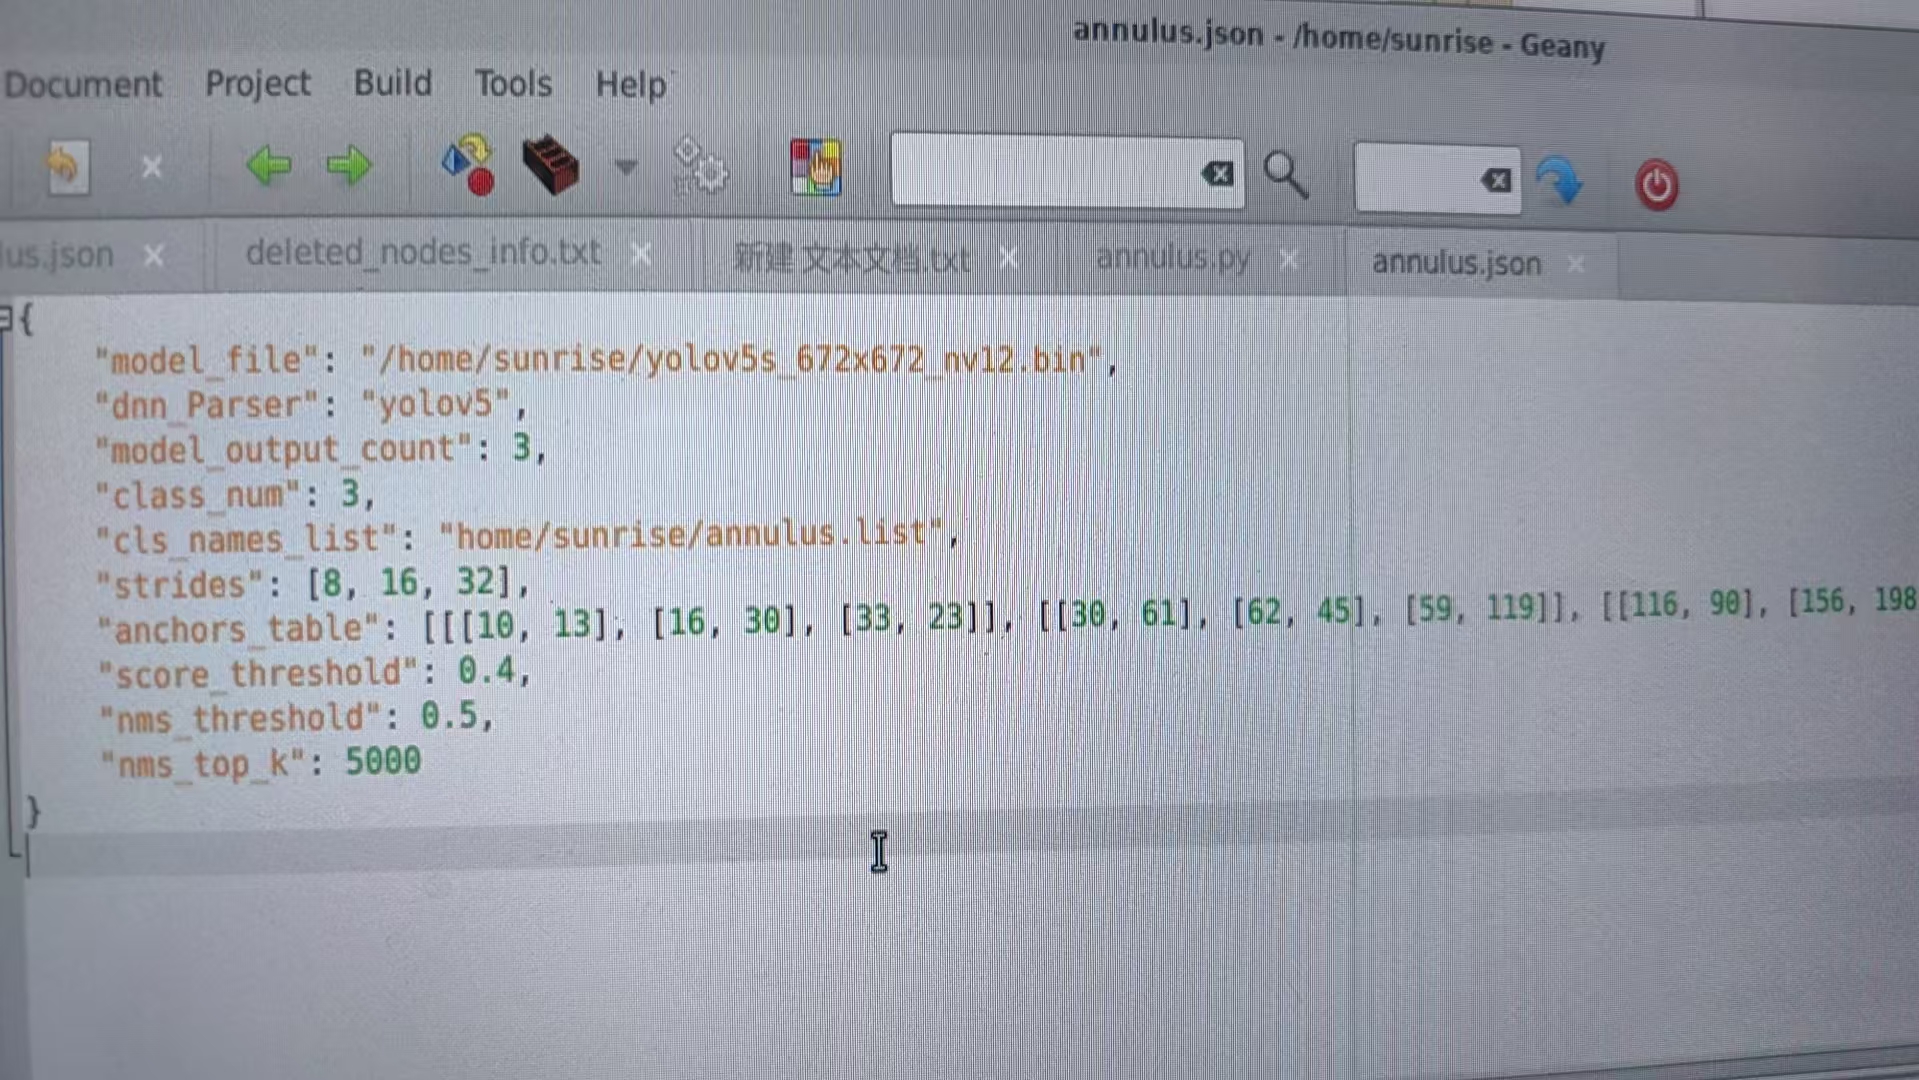Click the red Quit power icon
This screenshot has height=1080, width=1919.
tap(1656, 186)
